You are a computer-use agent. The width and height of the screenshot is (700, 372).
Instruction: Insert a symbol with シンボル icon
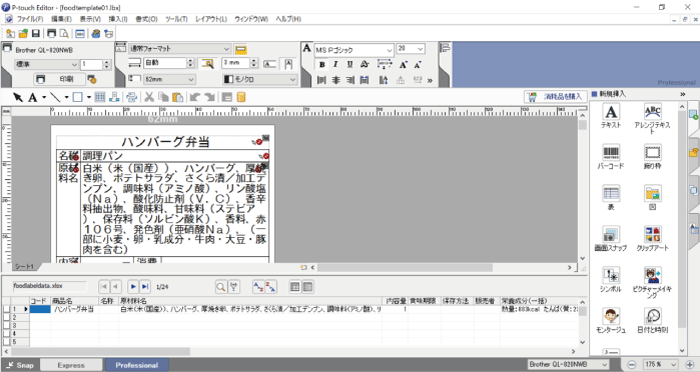coord(611,280)
